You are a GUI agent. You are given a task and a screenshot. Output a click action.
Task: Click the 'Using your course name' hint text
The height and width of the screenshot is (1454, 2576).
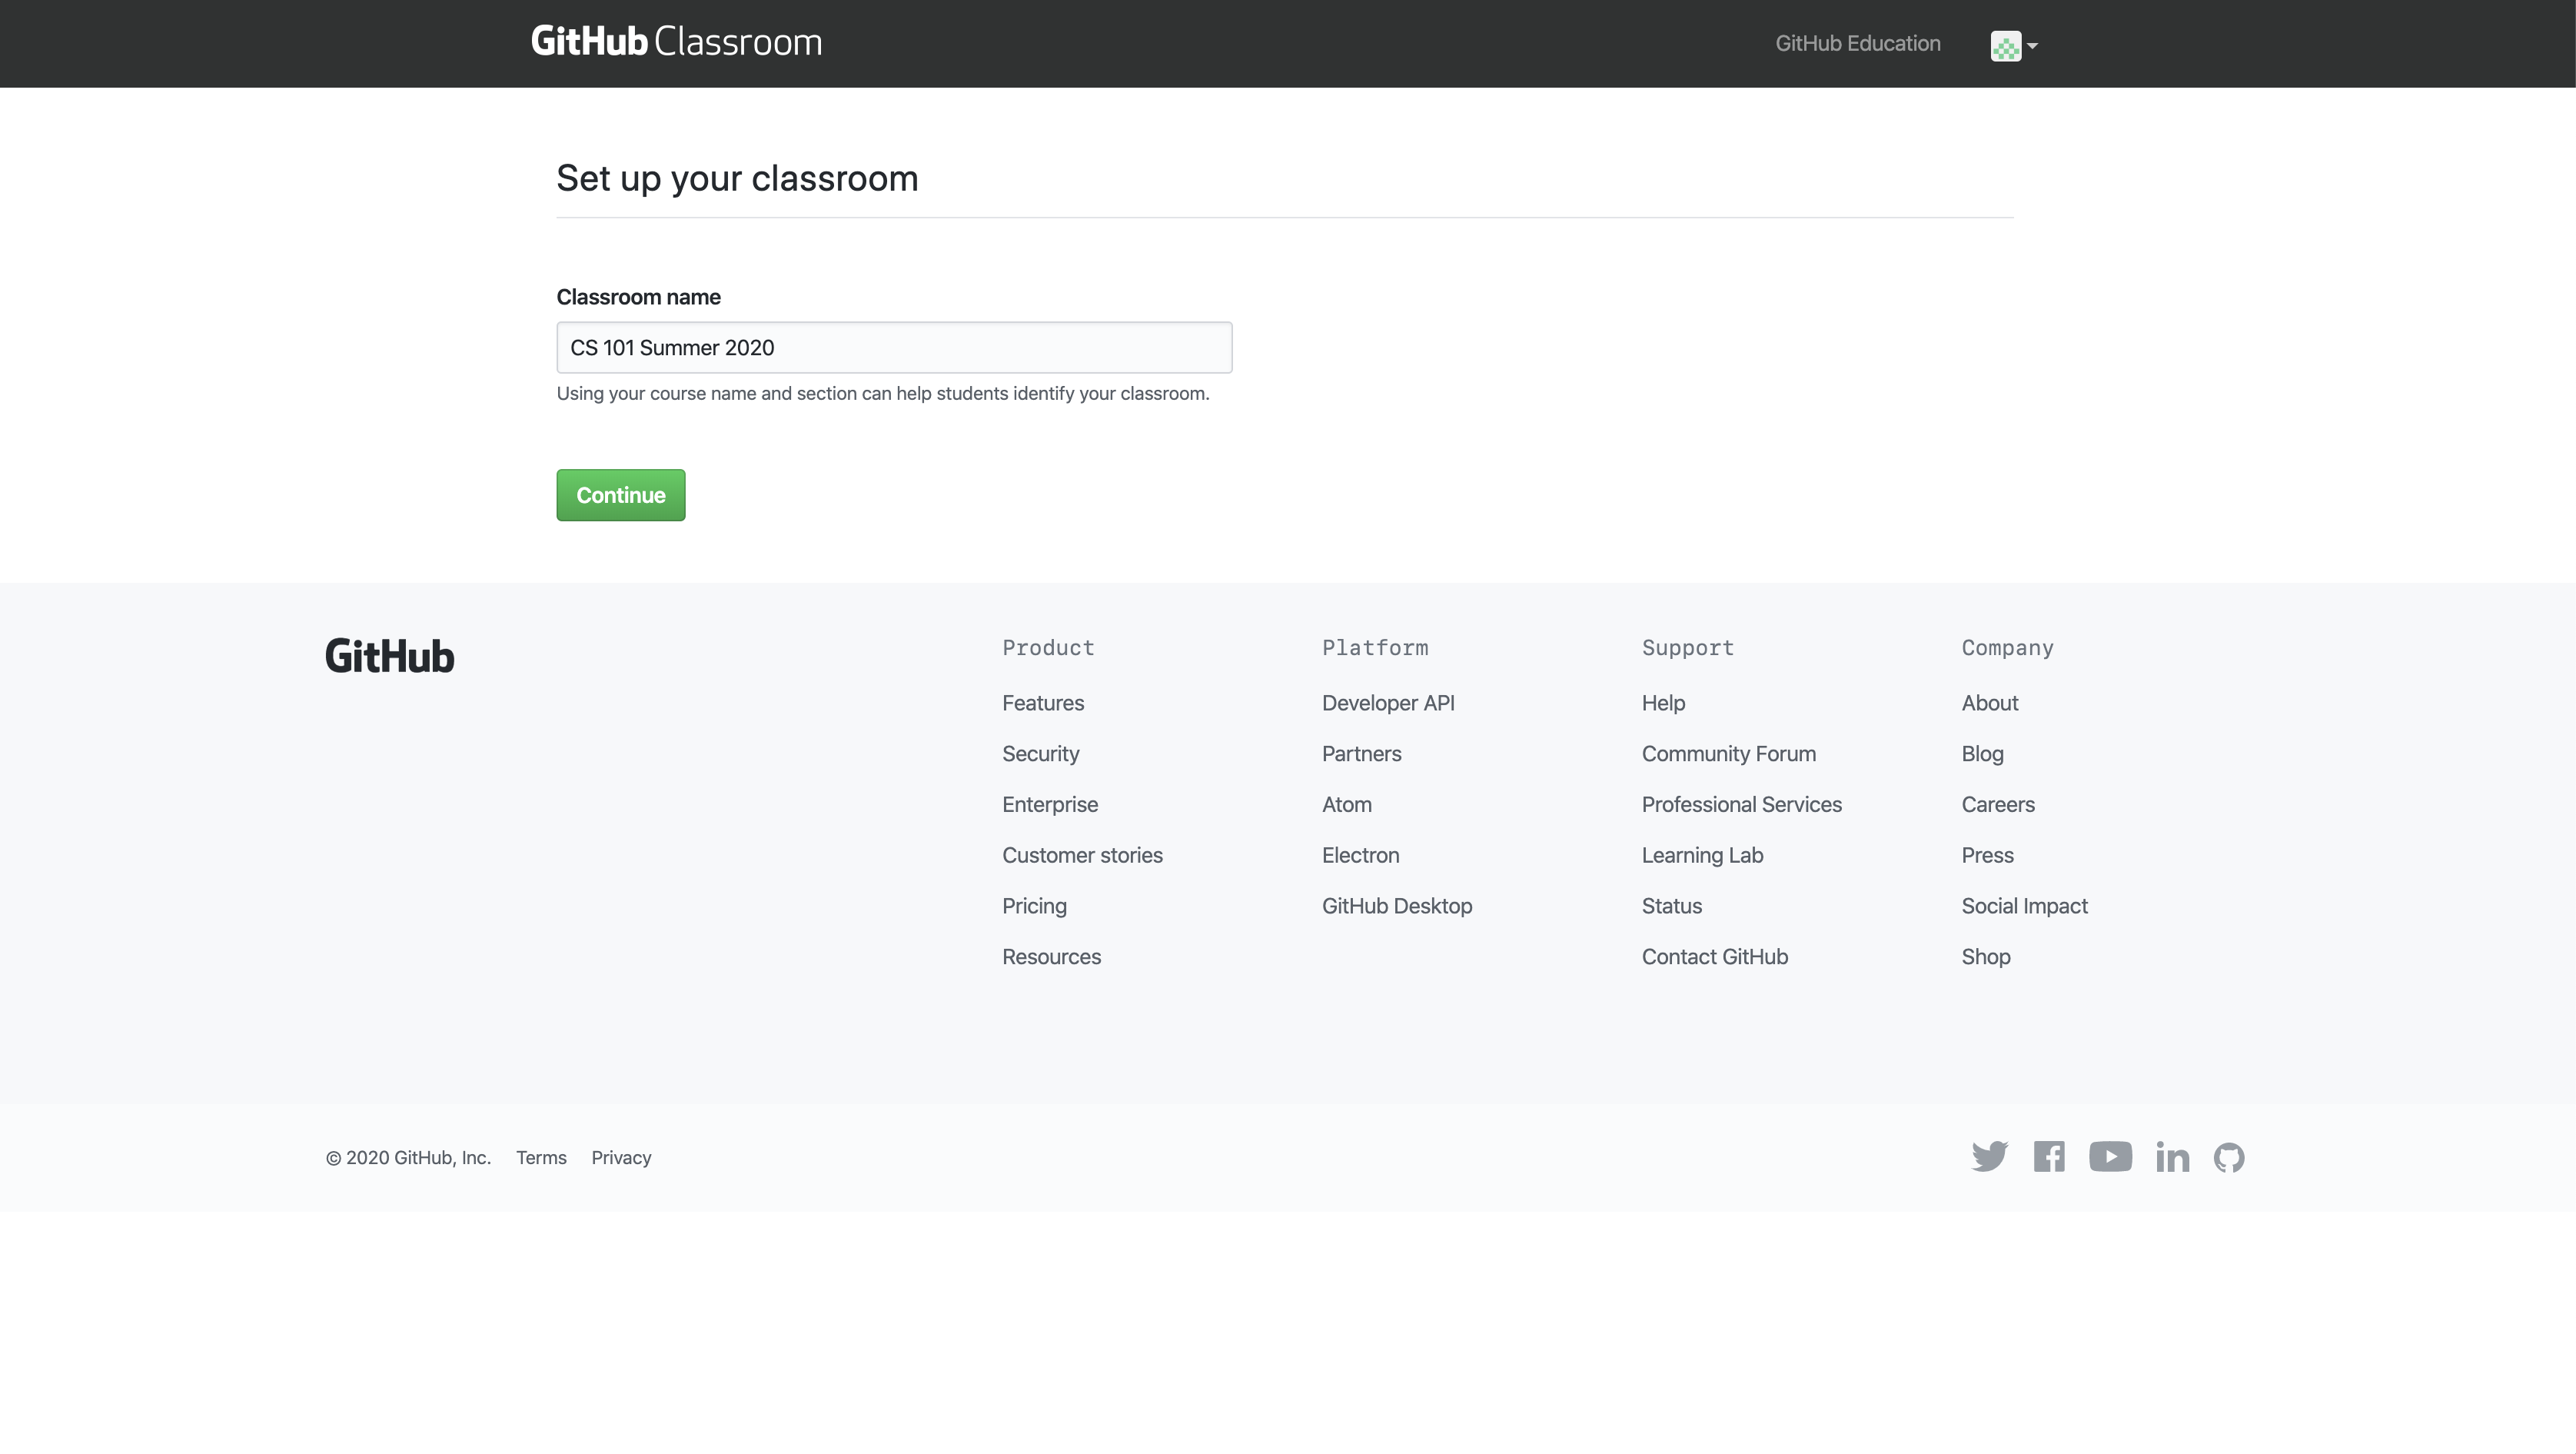(882, 394)
